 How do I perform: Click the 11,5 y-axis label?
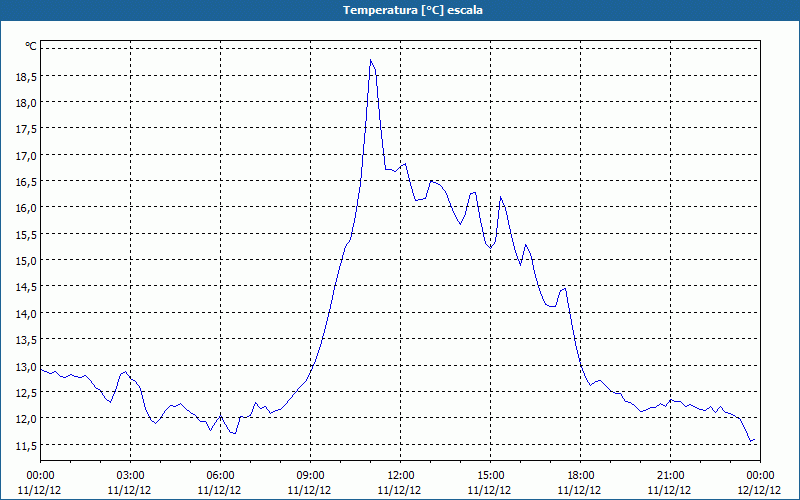click(x=27, y=446)
